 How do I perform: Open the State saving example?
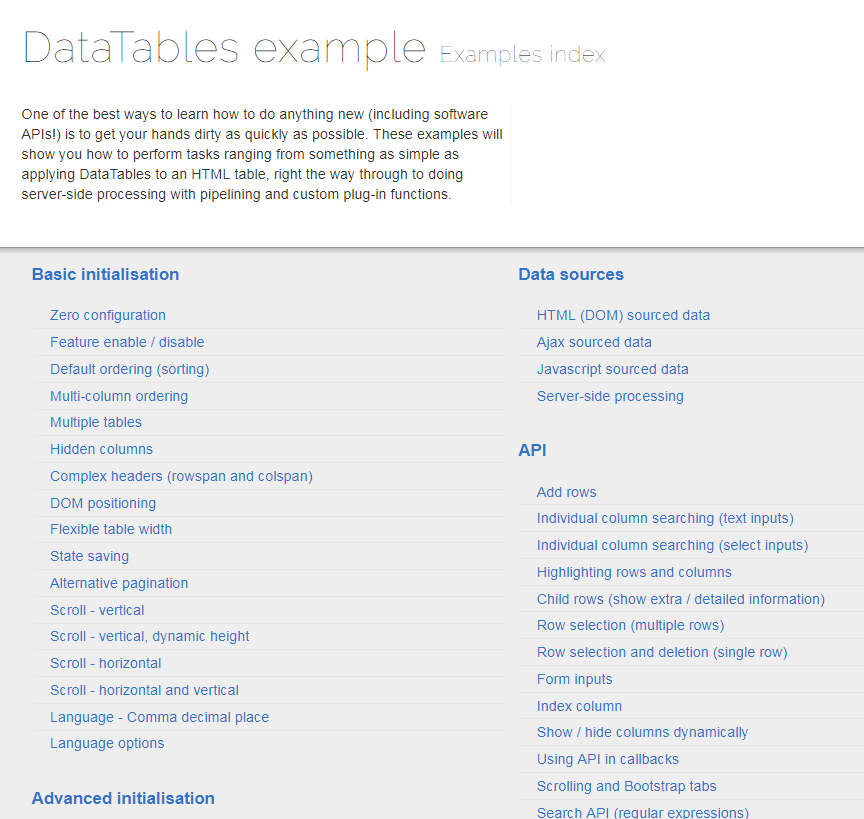click(x=89, y=556)
